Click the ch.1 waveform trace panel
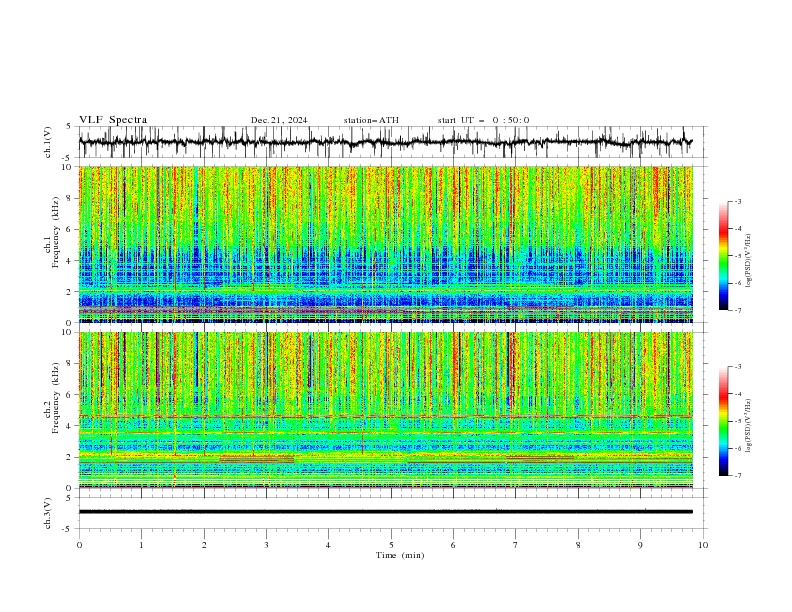792x612 pixels. coord(392,142)
